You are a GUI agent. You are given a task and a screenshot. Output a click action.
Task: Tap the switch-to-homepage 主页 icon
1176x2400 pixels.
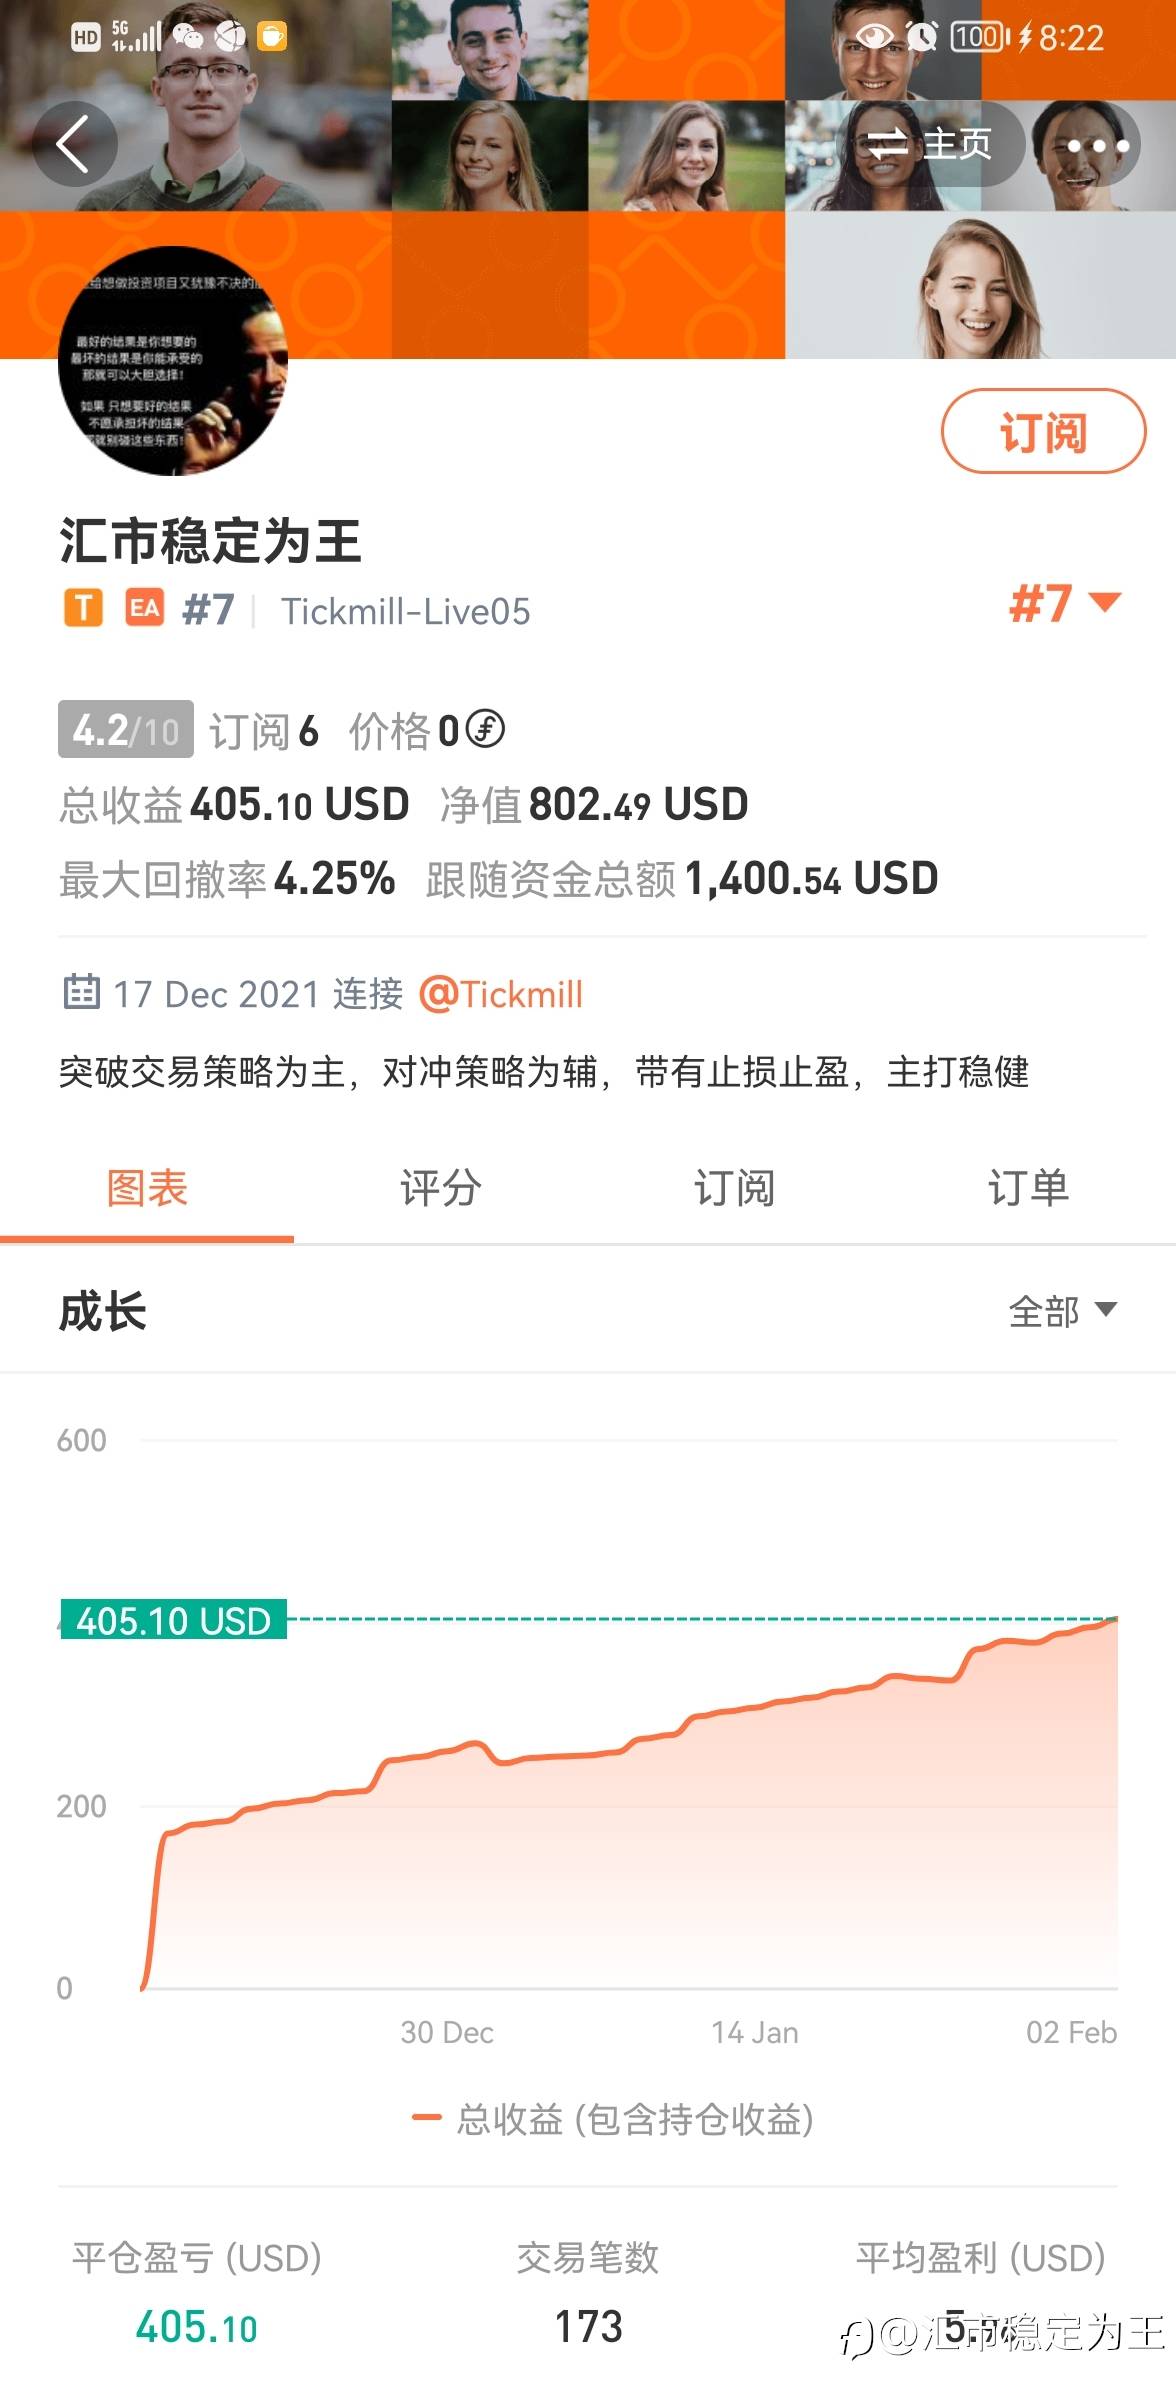(887, 146)
